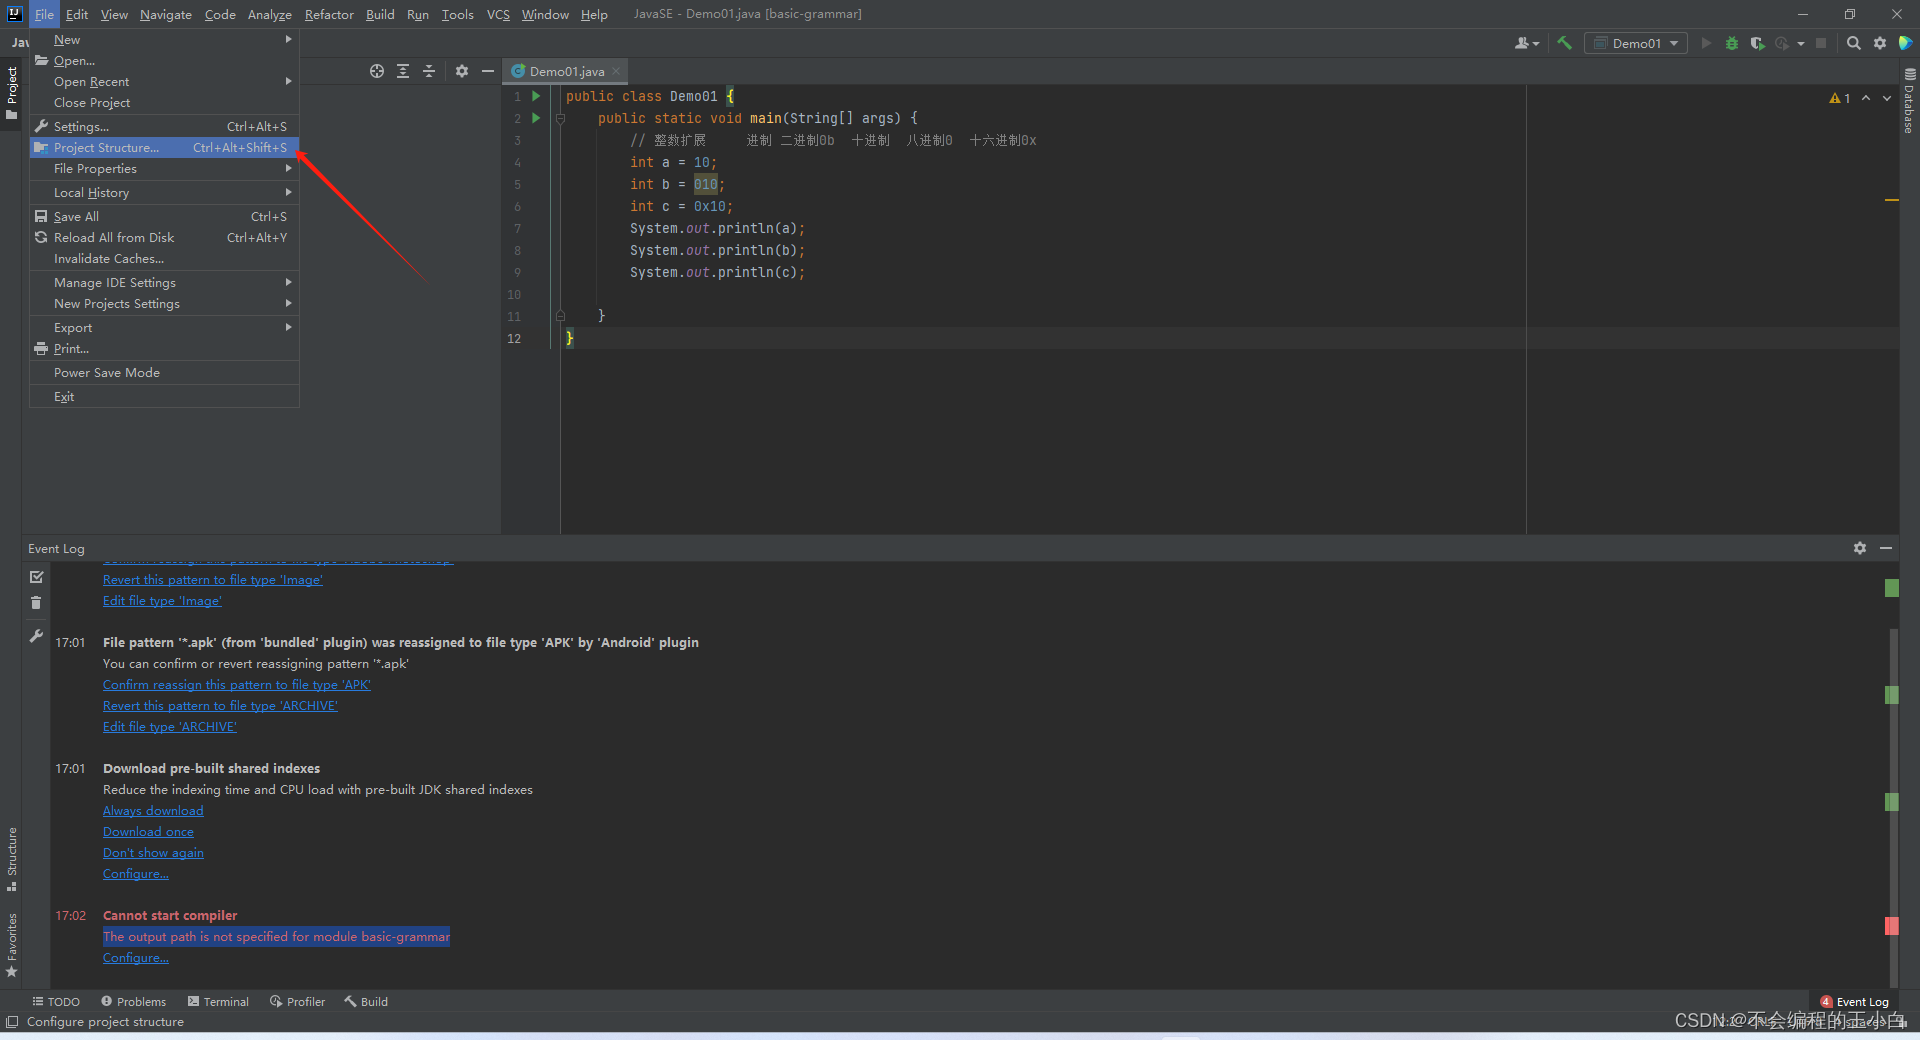Screen dimensions: 1920x1040
Task: Run Demo01 with Coverage shield icon
Action: 1757,43
